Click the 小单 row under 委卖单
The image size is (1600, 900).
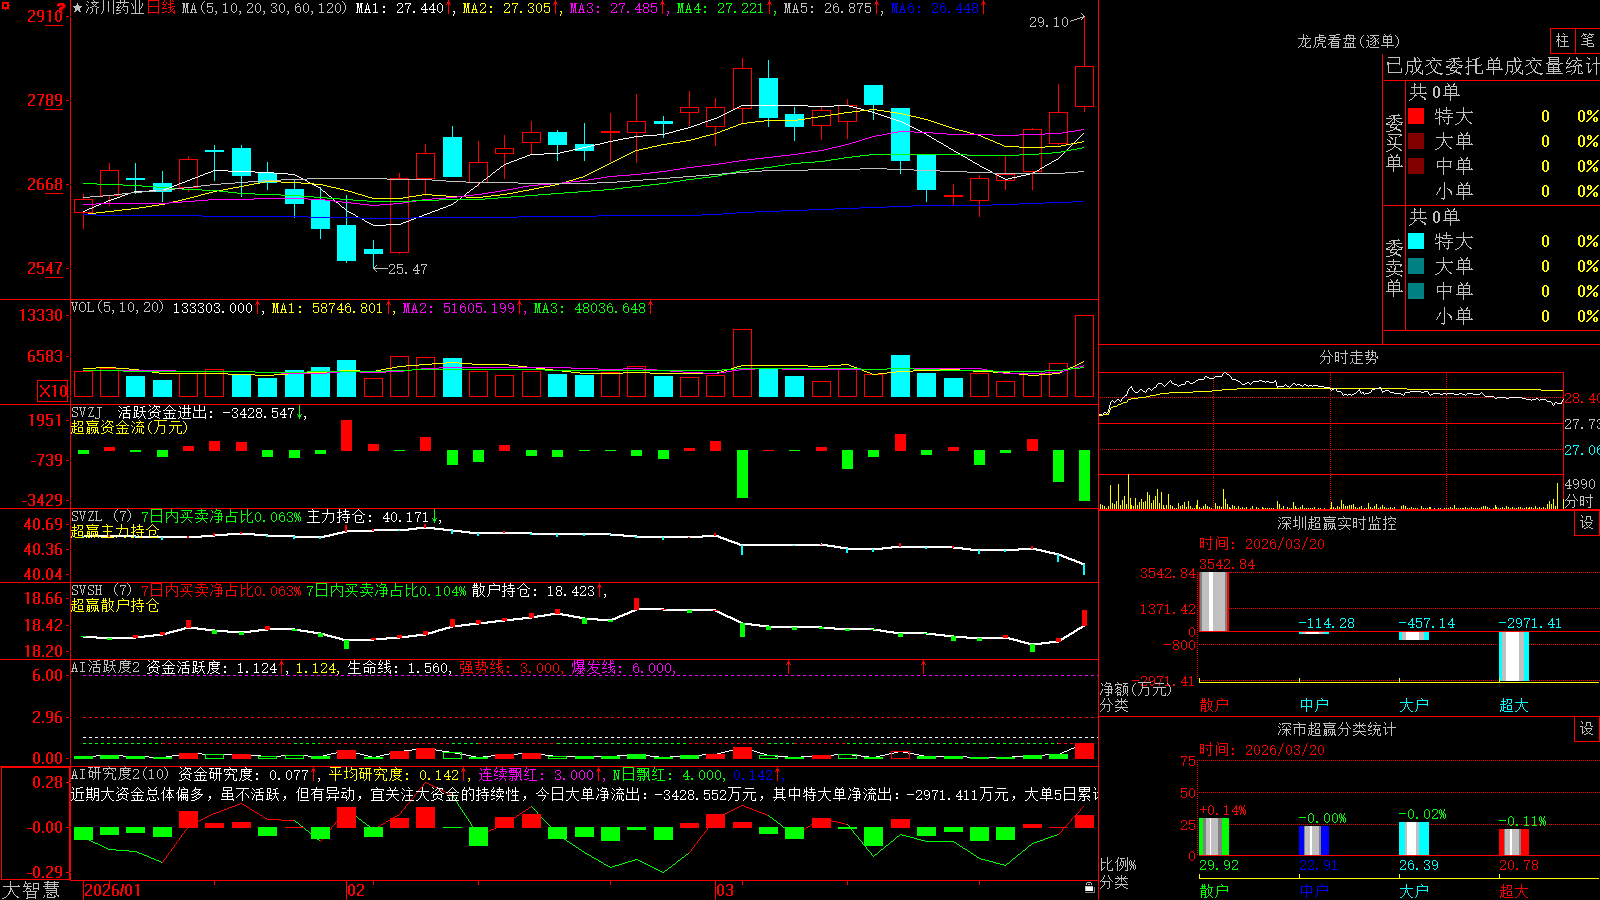[x=1503, y=315]
